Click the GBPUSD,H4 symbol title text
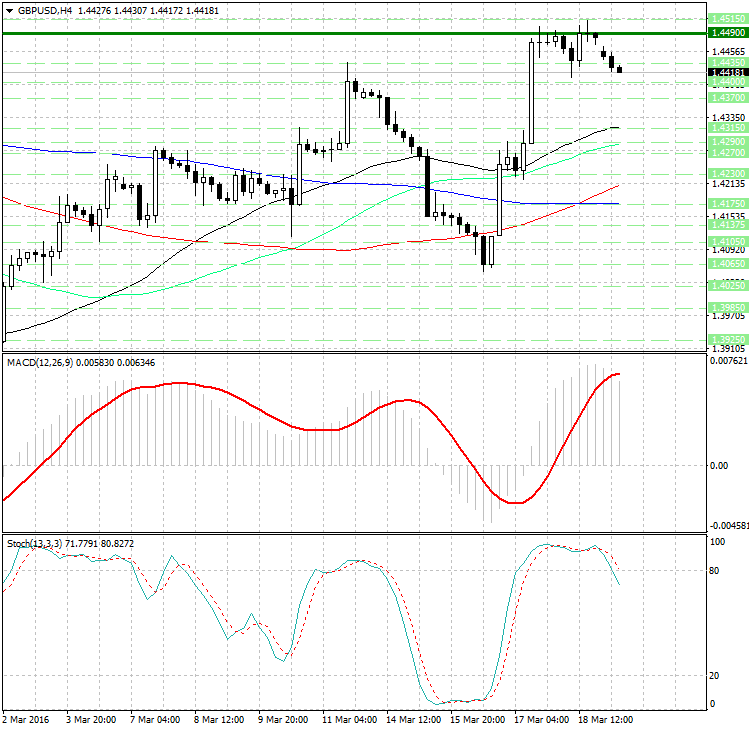Image resolution: width=749 pixels, height=731 pixels. point(45,11)
